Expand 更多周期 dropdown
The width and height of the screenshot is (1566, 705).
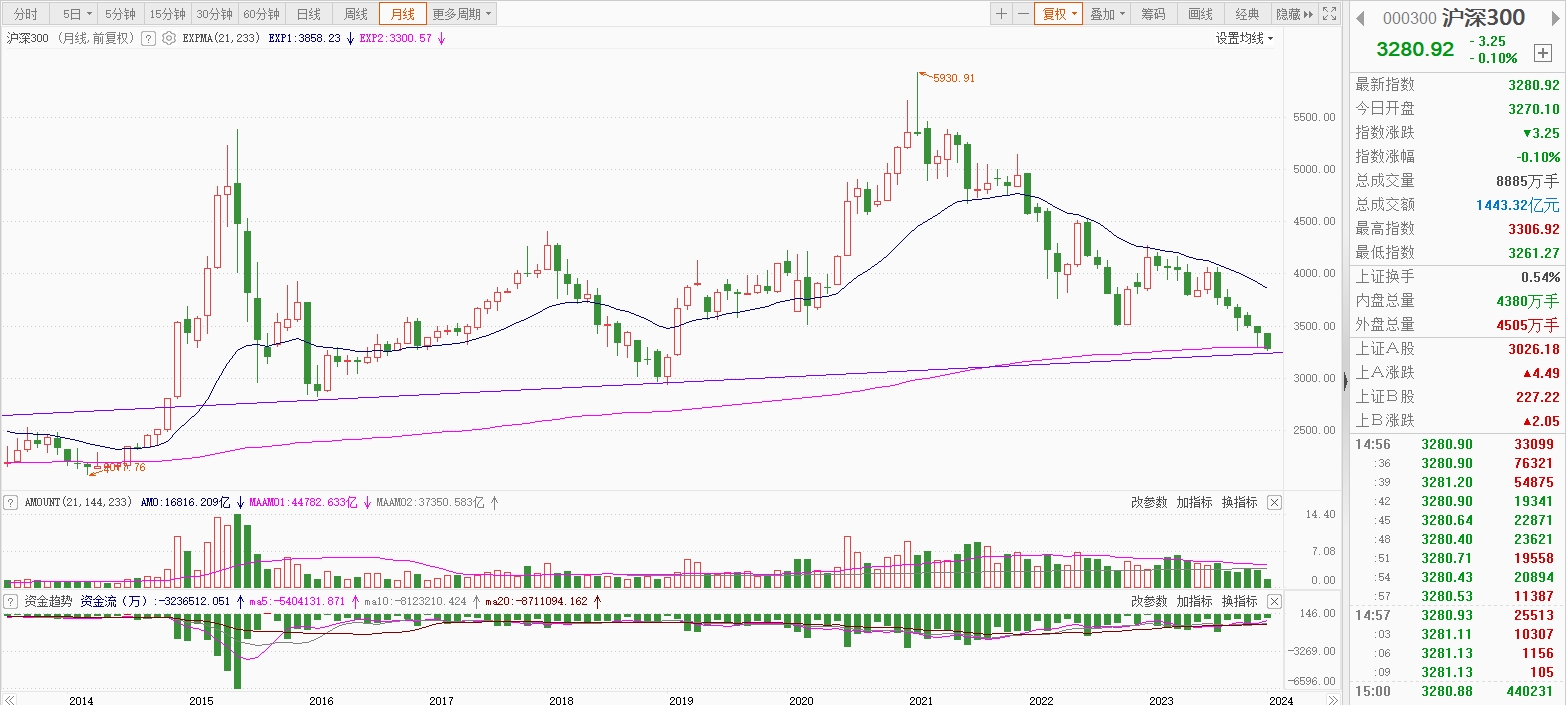[462, 14]
